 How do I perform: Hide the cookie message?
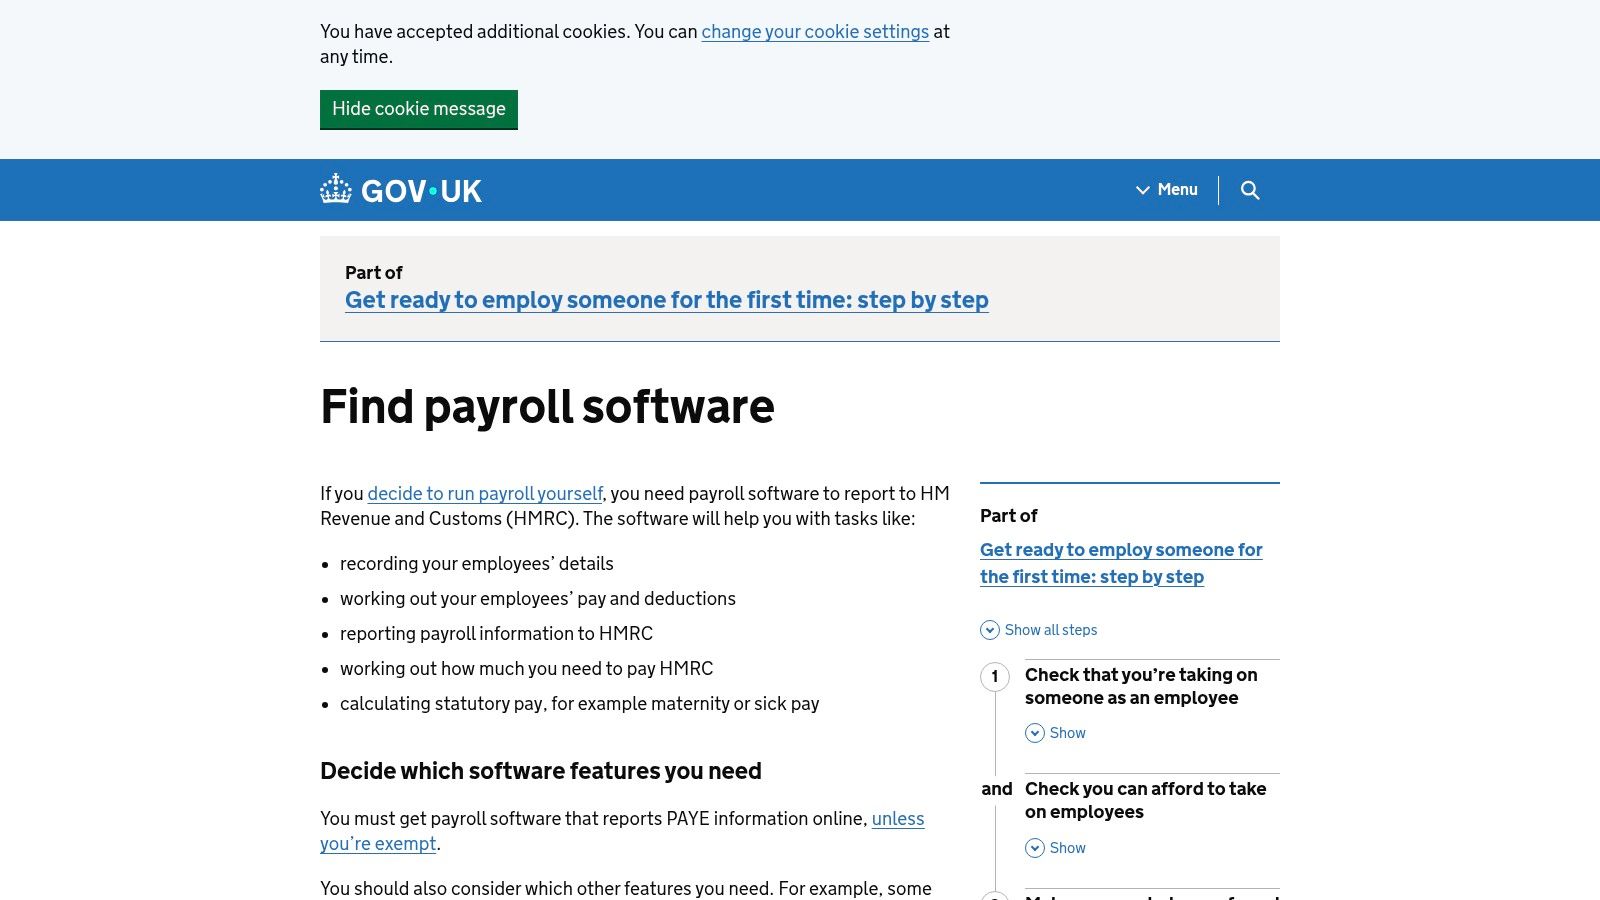coord(418,109)
